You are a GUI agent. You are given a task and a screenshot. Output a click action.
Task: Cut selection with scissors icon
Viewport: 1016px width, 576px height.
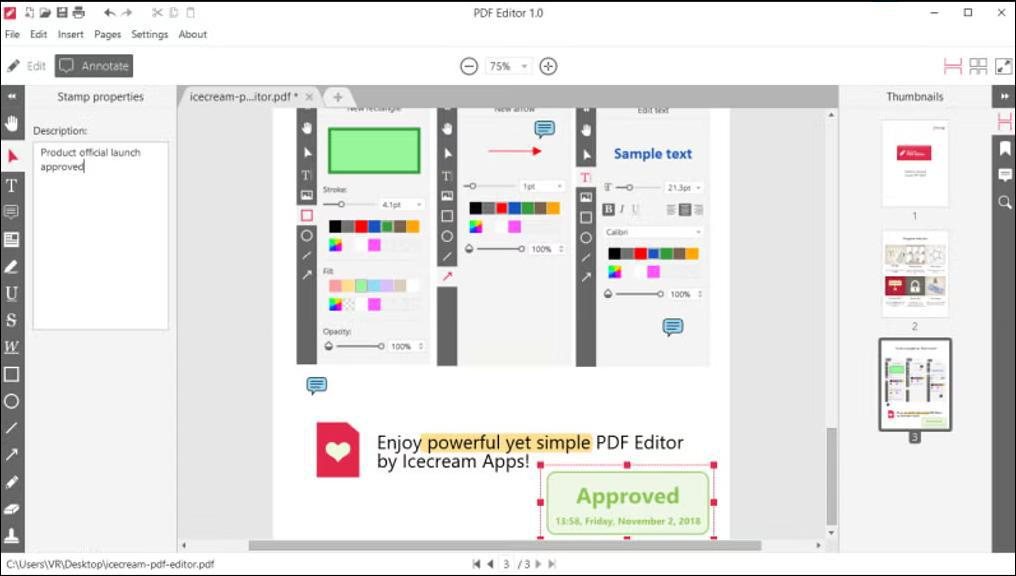click(x=157, y=12)
